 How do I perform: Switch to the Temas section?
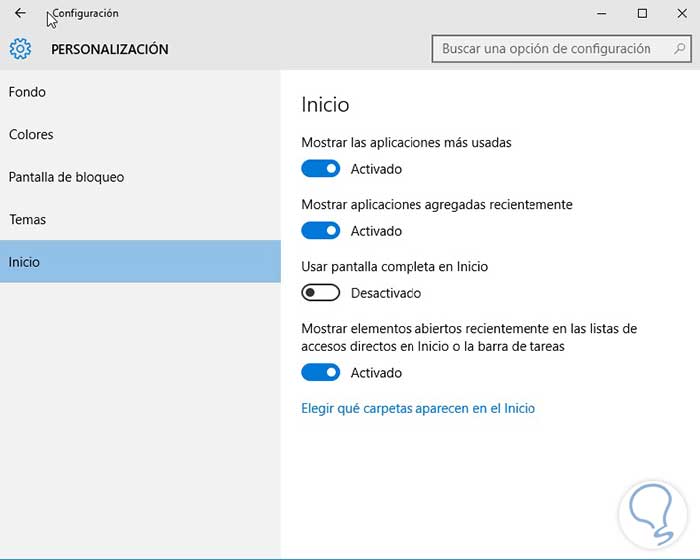(x=140, y=219)
